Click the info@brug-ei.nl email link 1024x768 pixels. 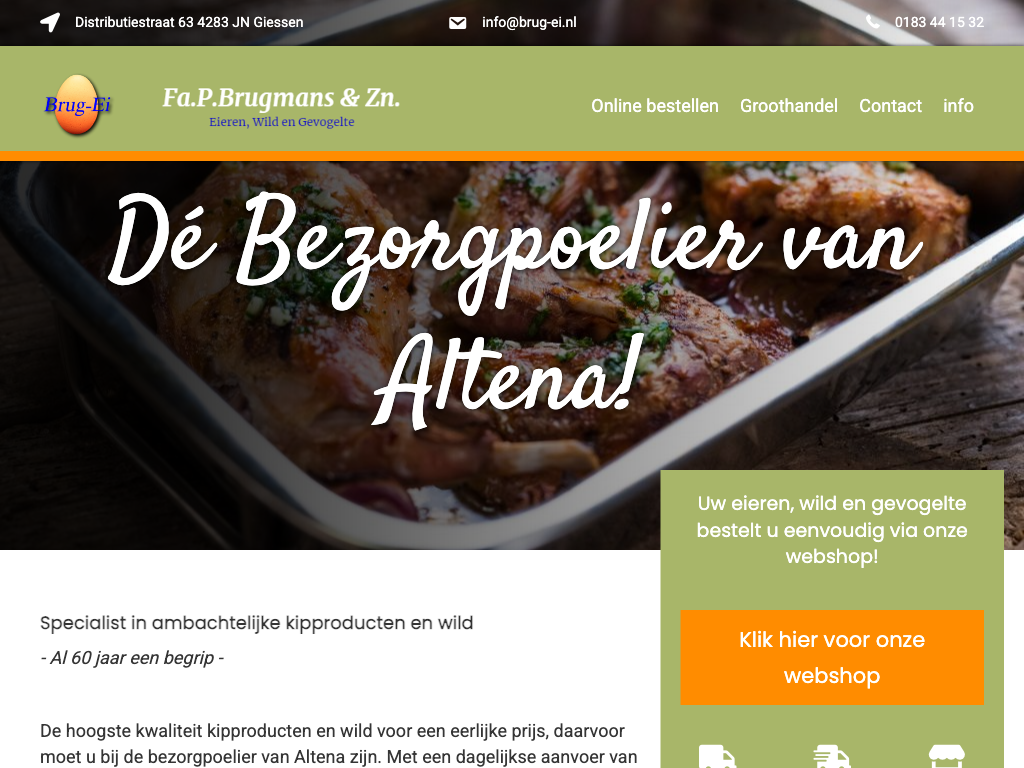tap(529, 22)
